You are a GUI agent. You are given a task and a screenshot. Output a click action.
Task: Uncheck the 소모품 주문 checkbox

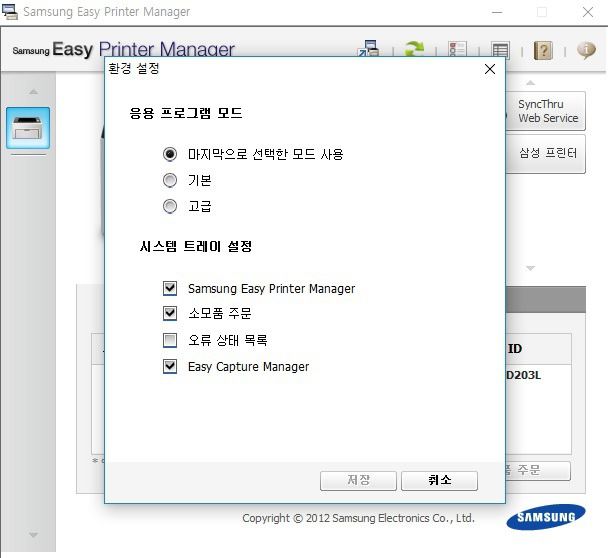point(170,313)
